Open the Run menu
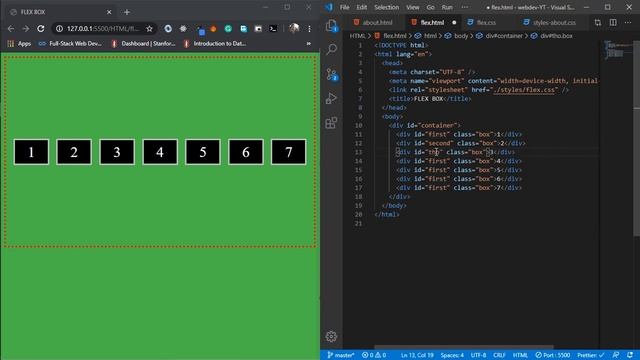Screen dimensions: 640x360 [x=447, y=7]
